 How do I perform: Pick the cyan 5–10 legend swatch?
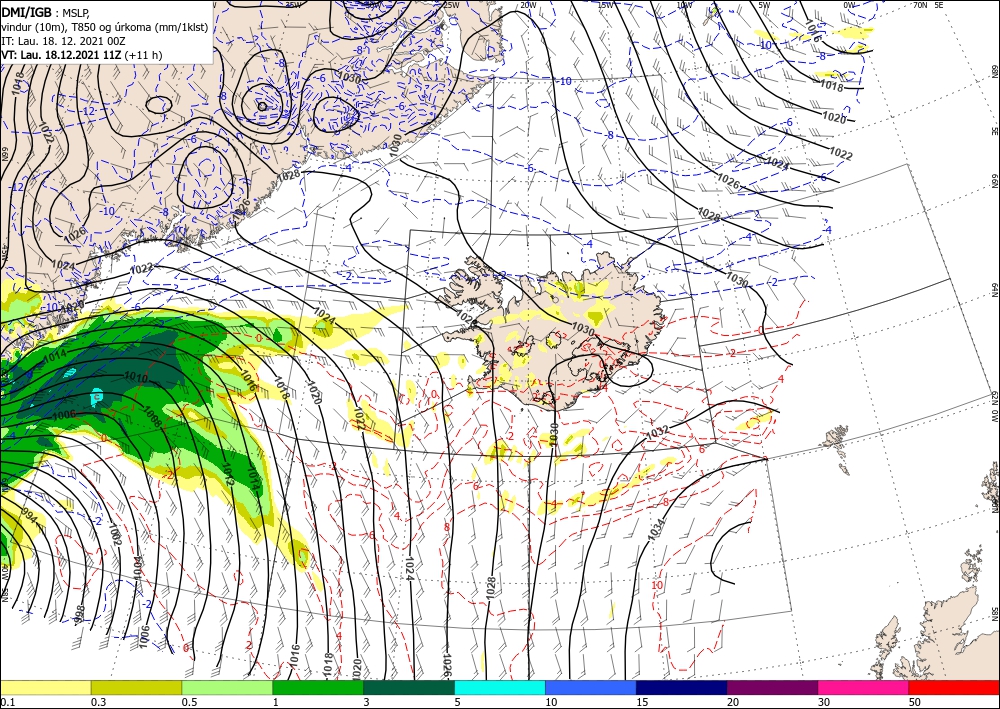click(500, 687)
